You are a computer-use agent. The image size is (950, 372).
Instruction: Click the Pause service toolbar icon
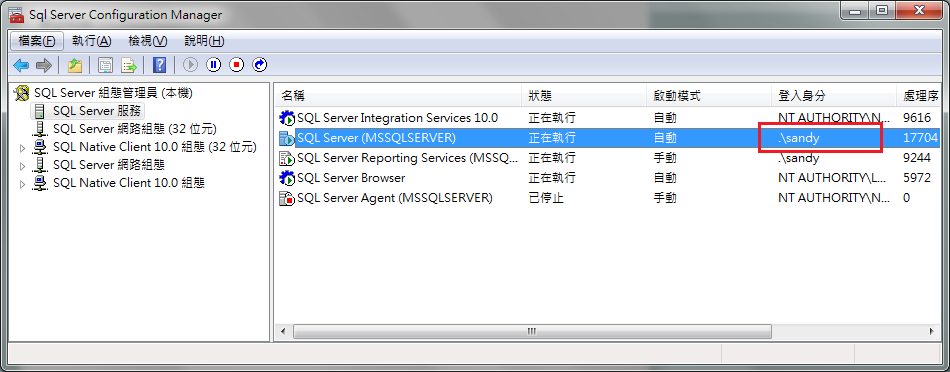point(213,65)
